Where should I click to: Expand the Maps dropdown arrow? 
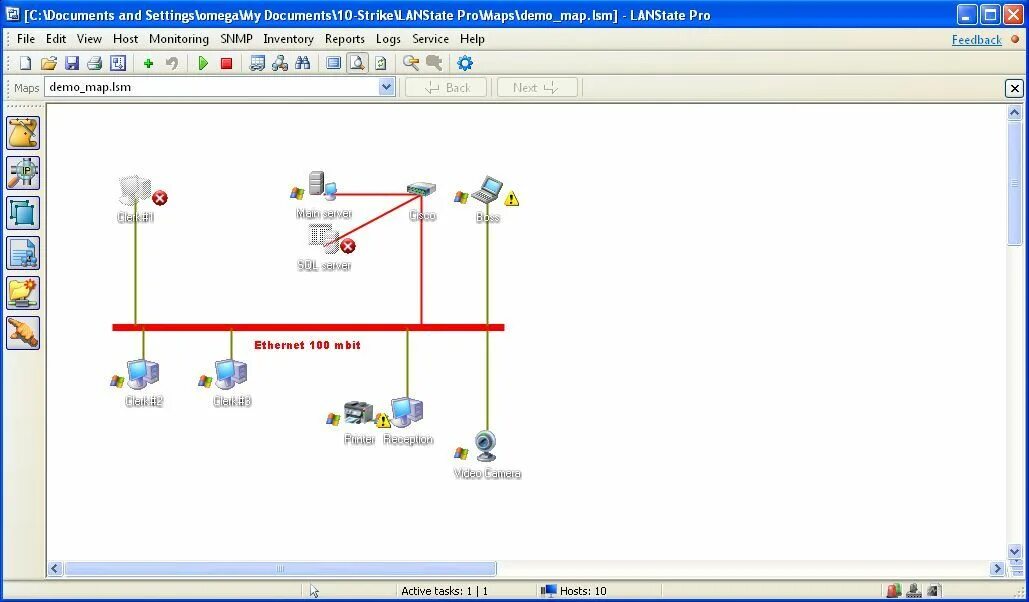click(x=387, y=87)
